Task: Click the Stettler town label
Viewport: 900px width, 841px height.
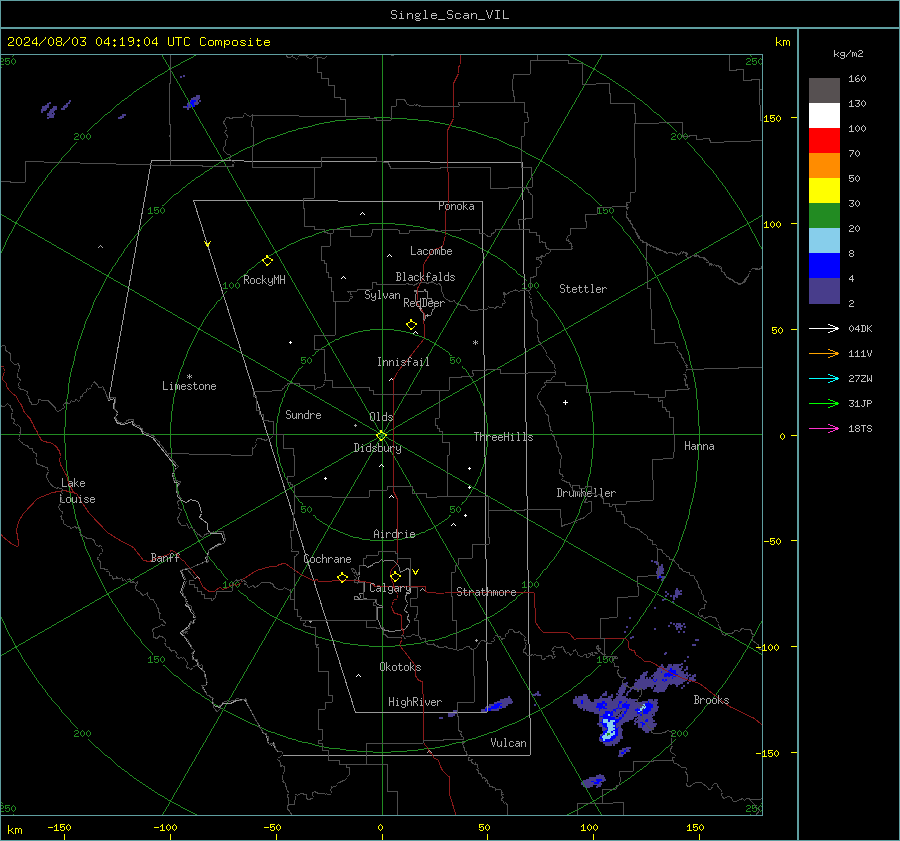Action: pos(583,289)
